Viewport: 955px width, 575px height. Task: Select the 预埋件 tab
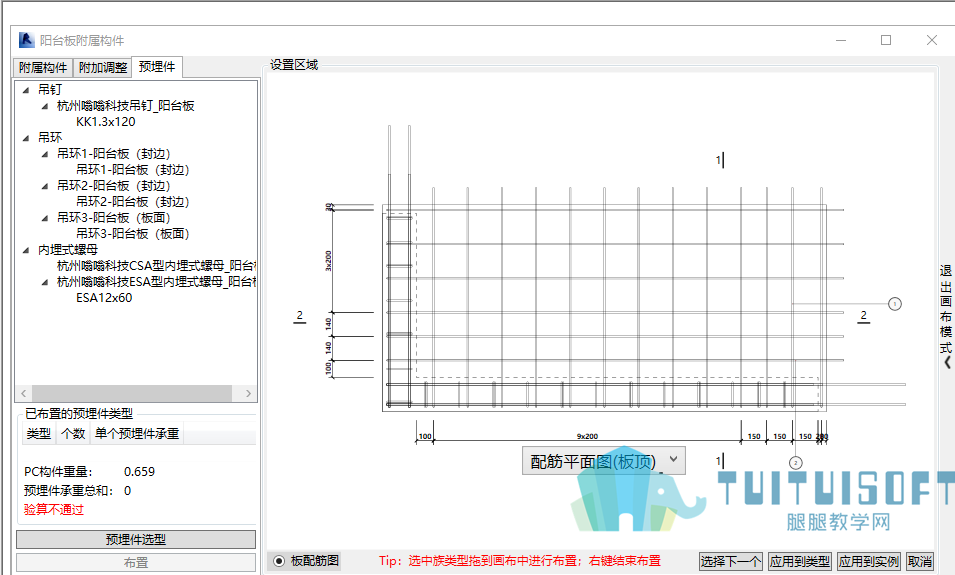(x=157, y=66)
